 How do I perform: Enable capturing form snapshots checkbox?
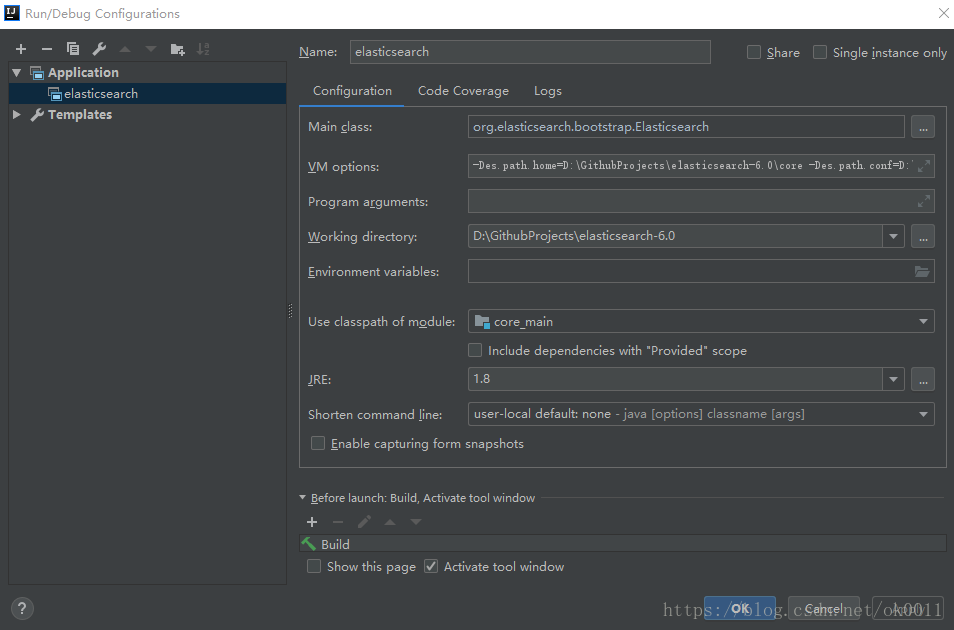click(318, 443)
